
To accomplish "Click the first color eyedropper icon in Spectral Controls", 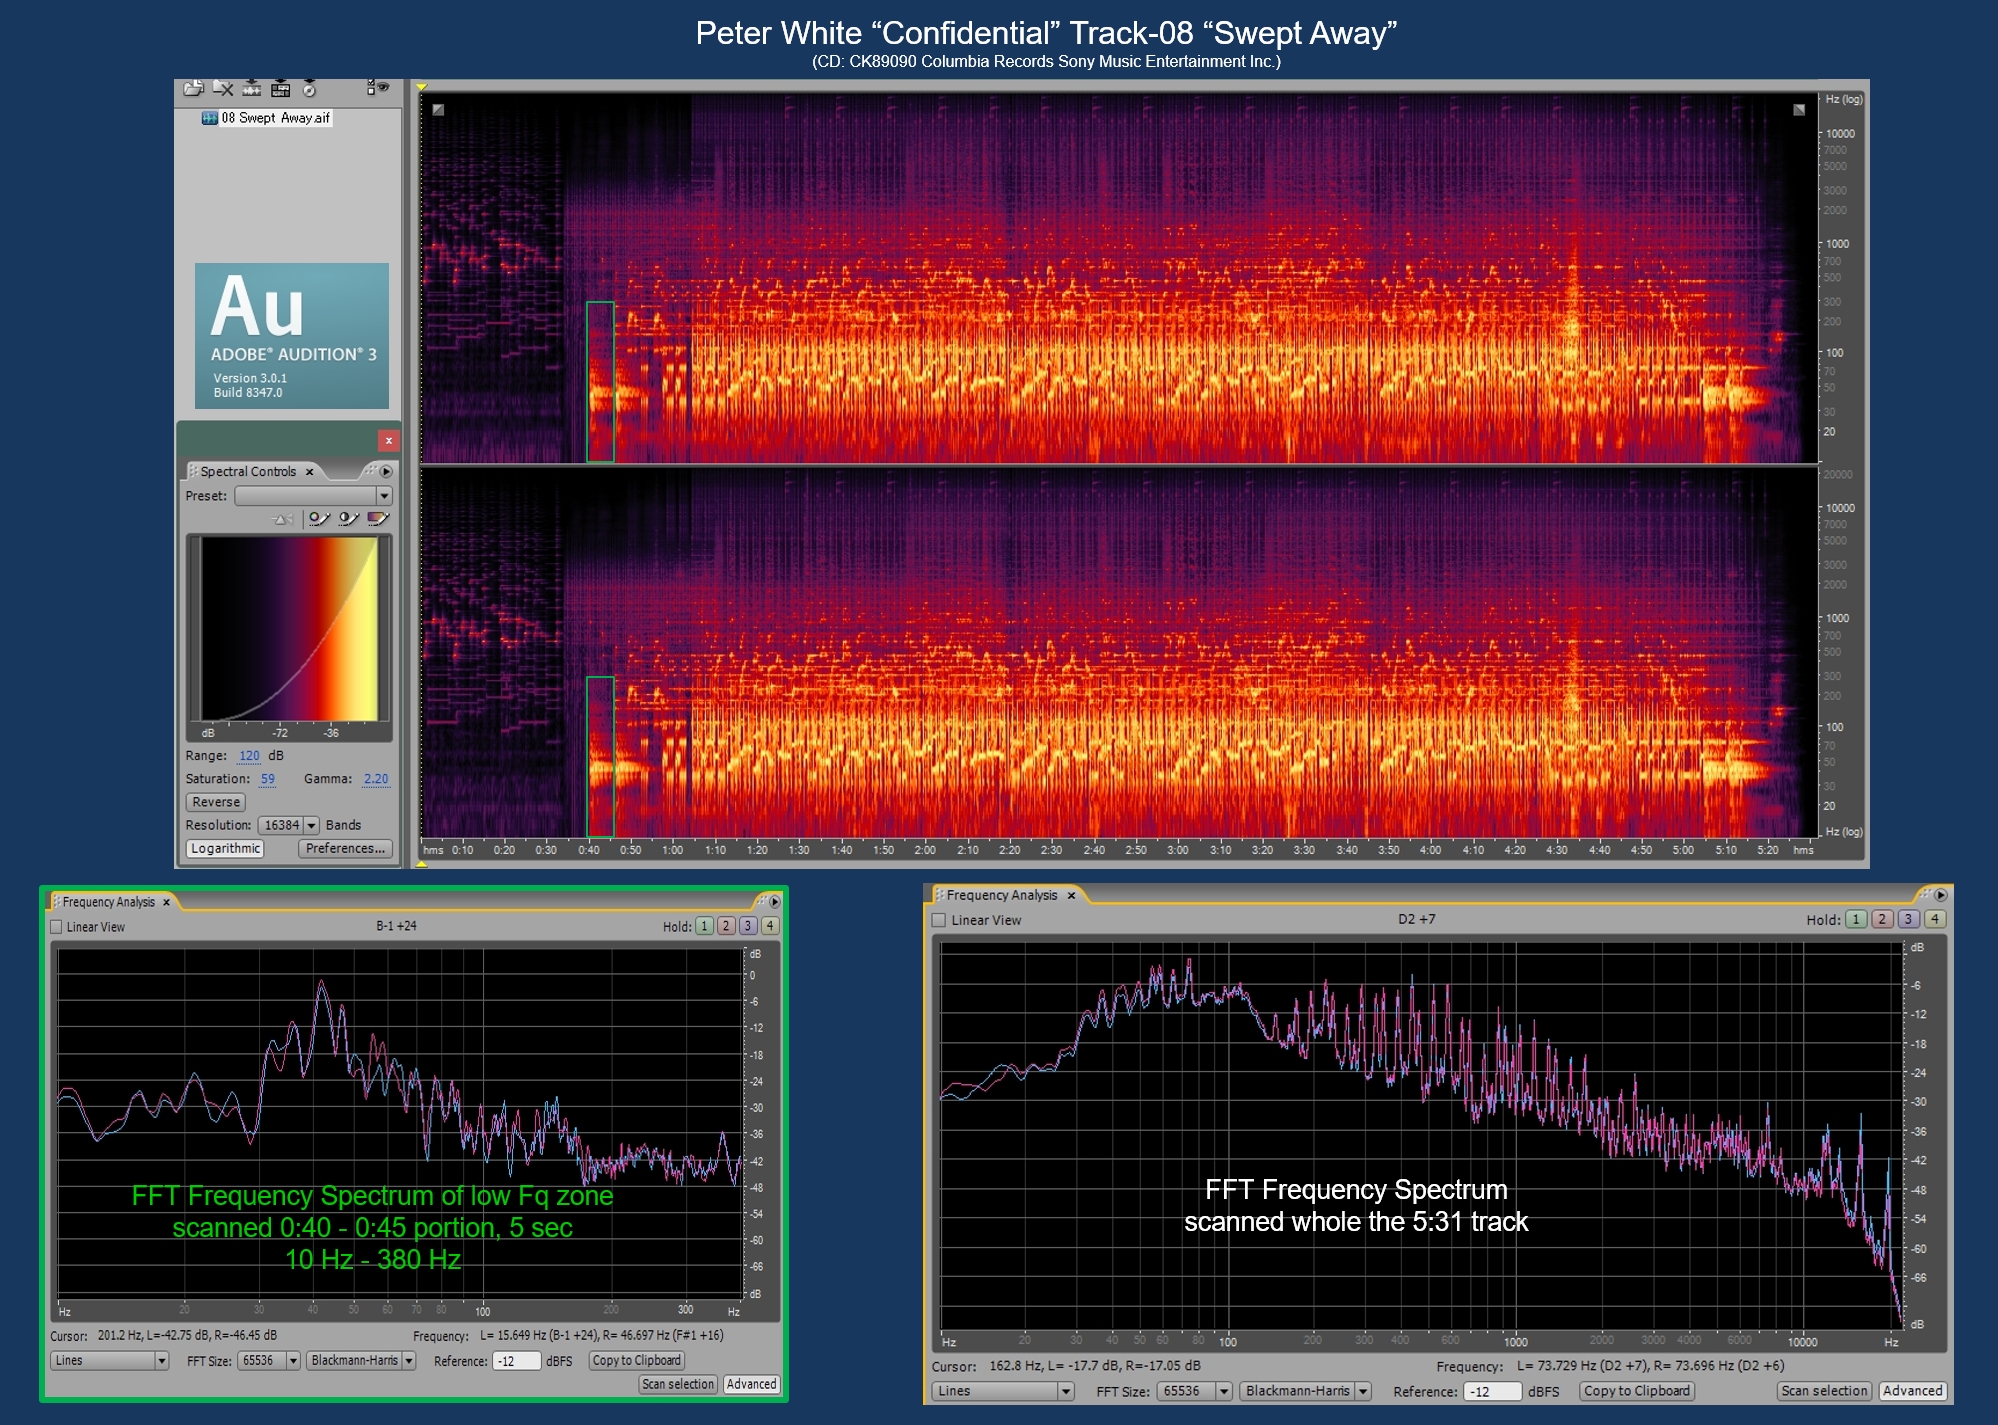I will 319,518.
